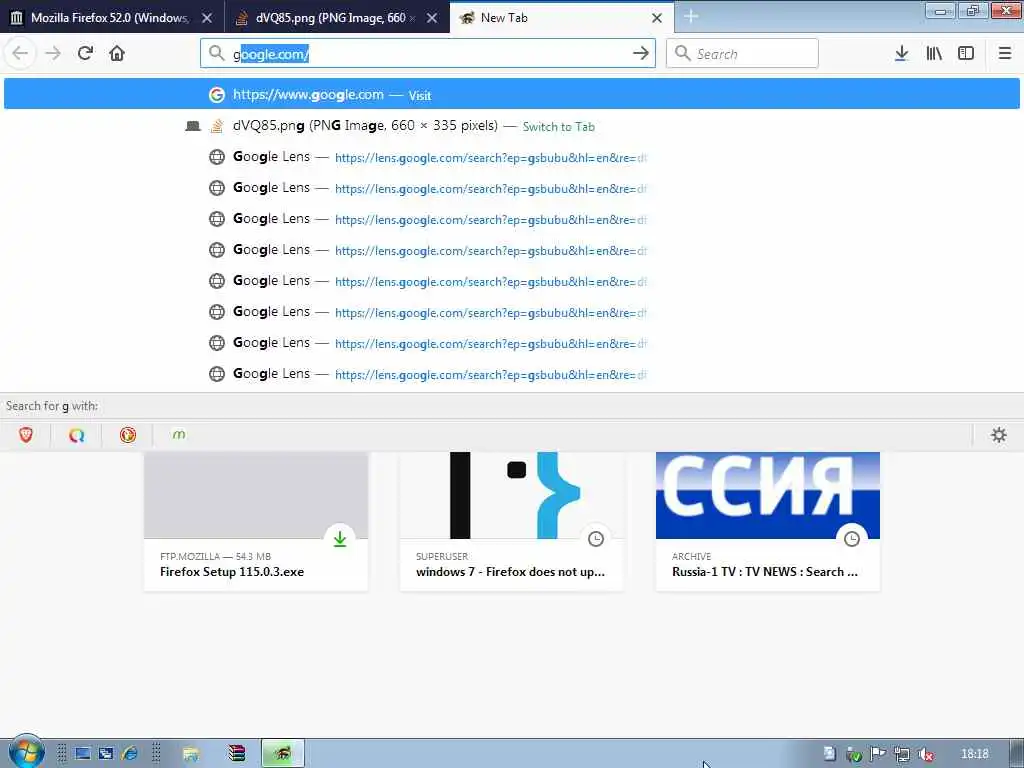Click 'windows 7 - Firefox does not up...' title
This screenshot has height=768, width=1024.
click(510, 571)
